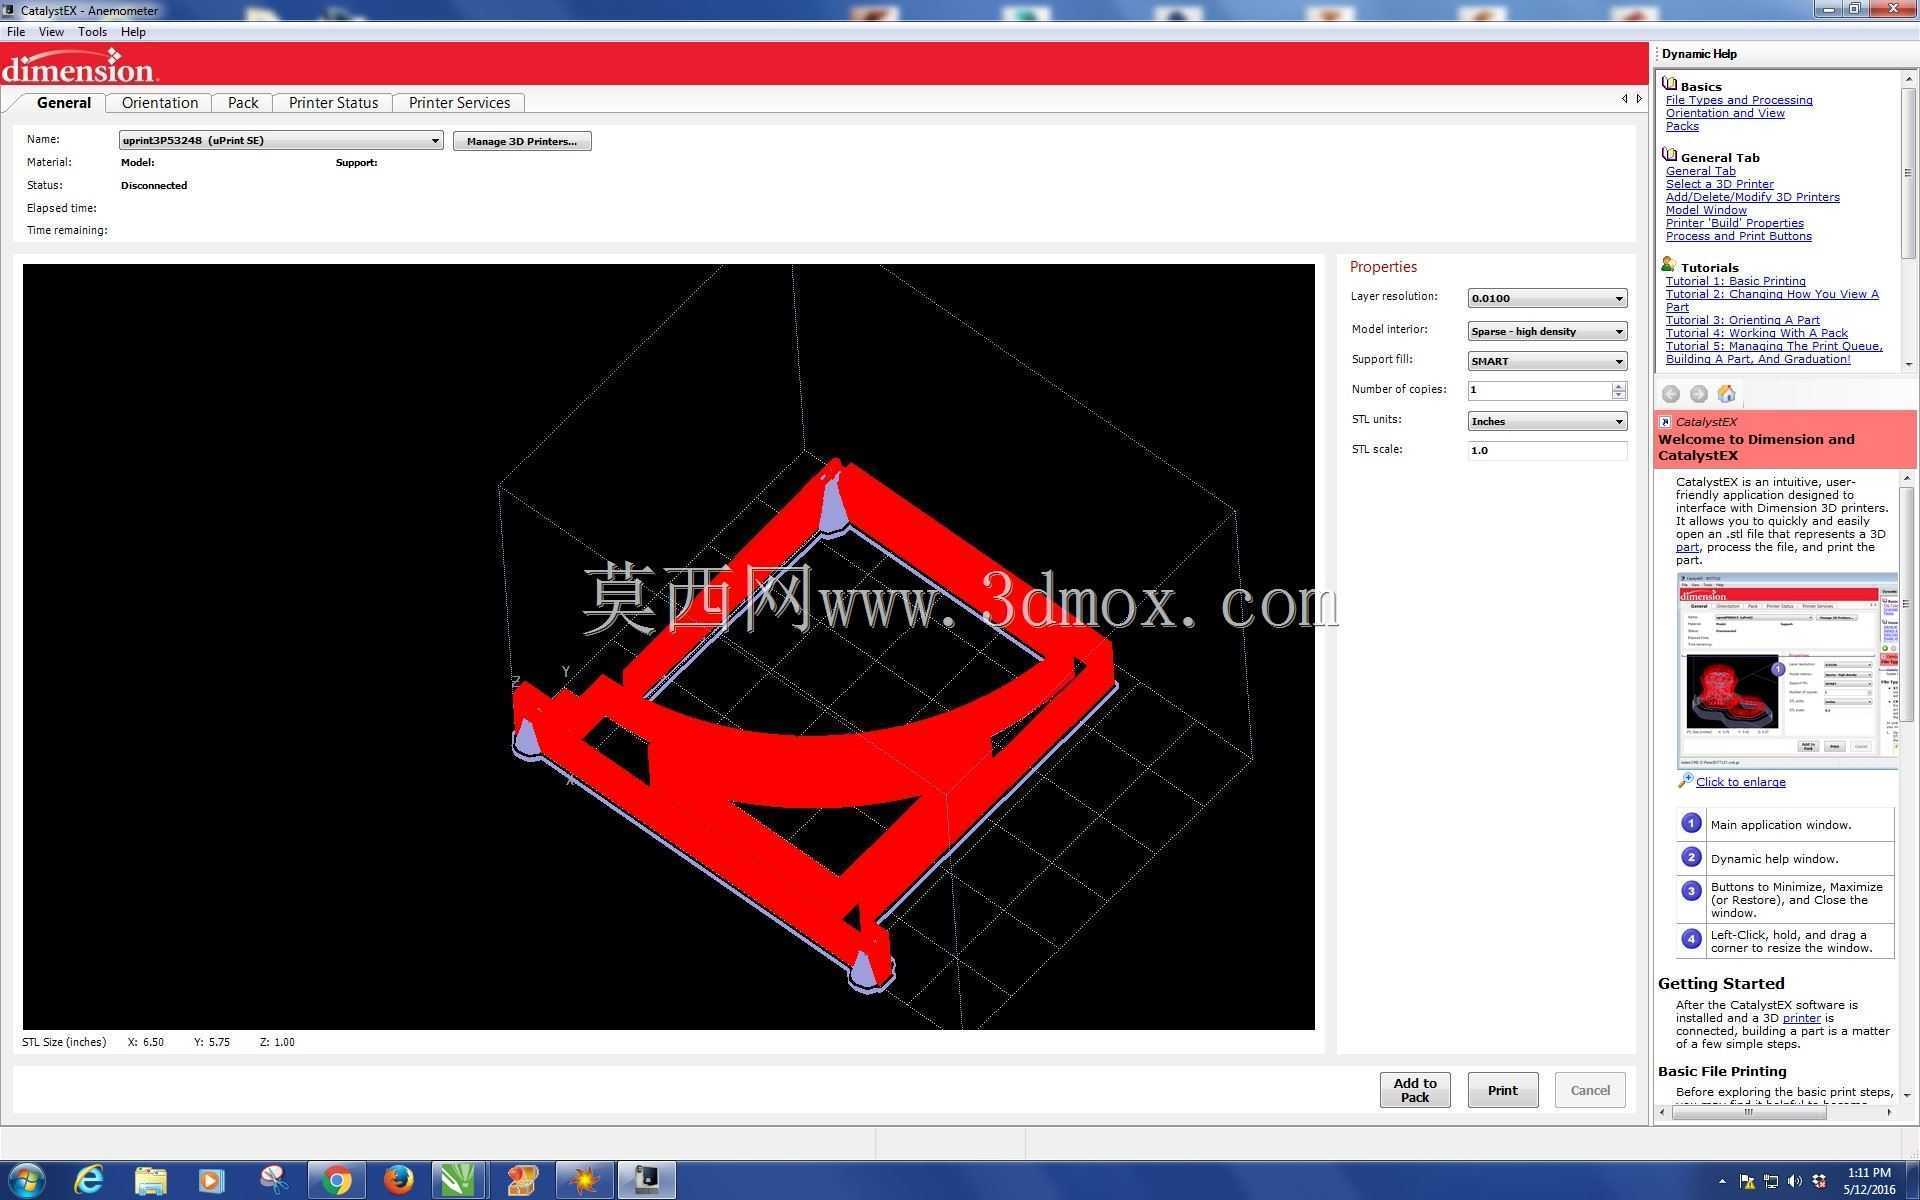Go forward in the Dynamic Help pane

click(x=1698, y=394)
